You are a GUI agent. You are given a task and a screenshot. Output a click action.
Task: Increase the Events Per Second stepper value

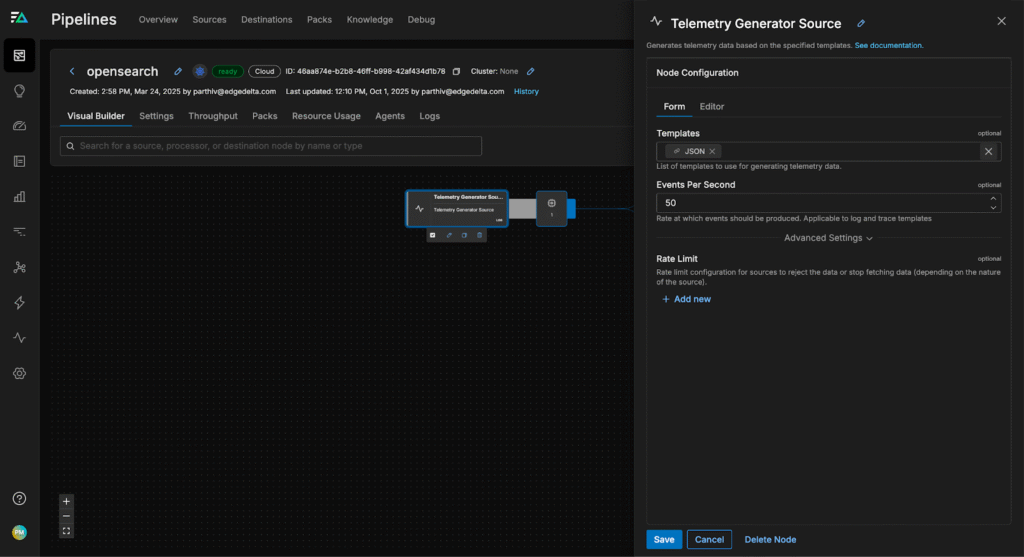[x=992, y=198]
